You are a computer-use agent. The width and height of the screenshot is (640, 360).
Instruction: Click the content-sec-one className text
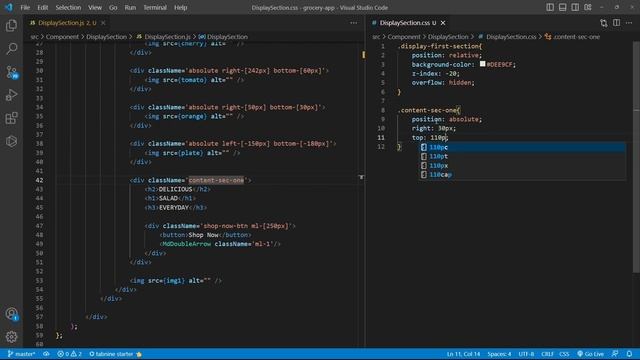[x=216, y=180]
